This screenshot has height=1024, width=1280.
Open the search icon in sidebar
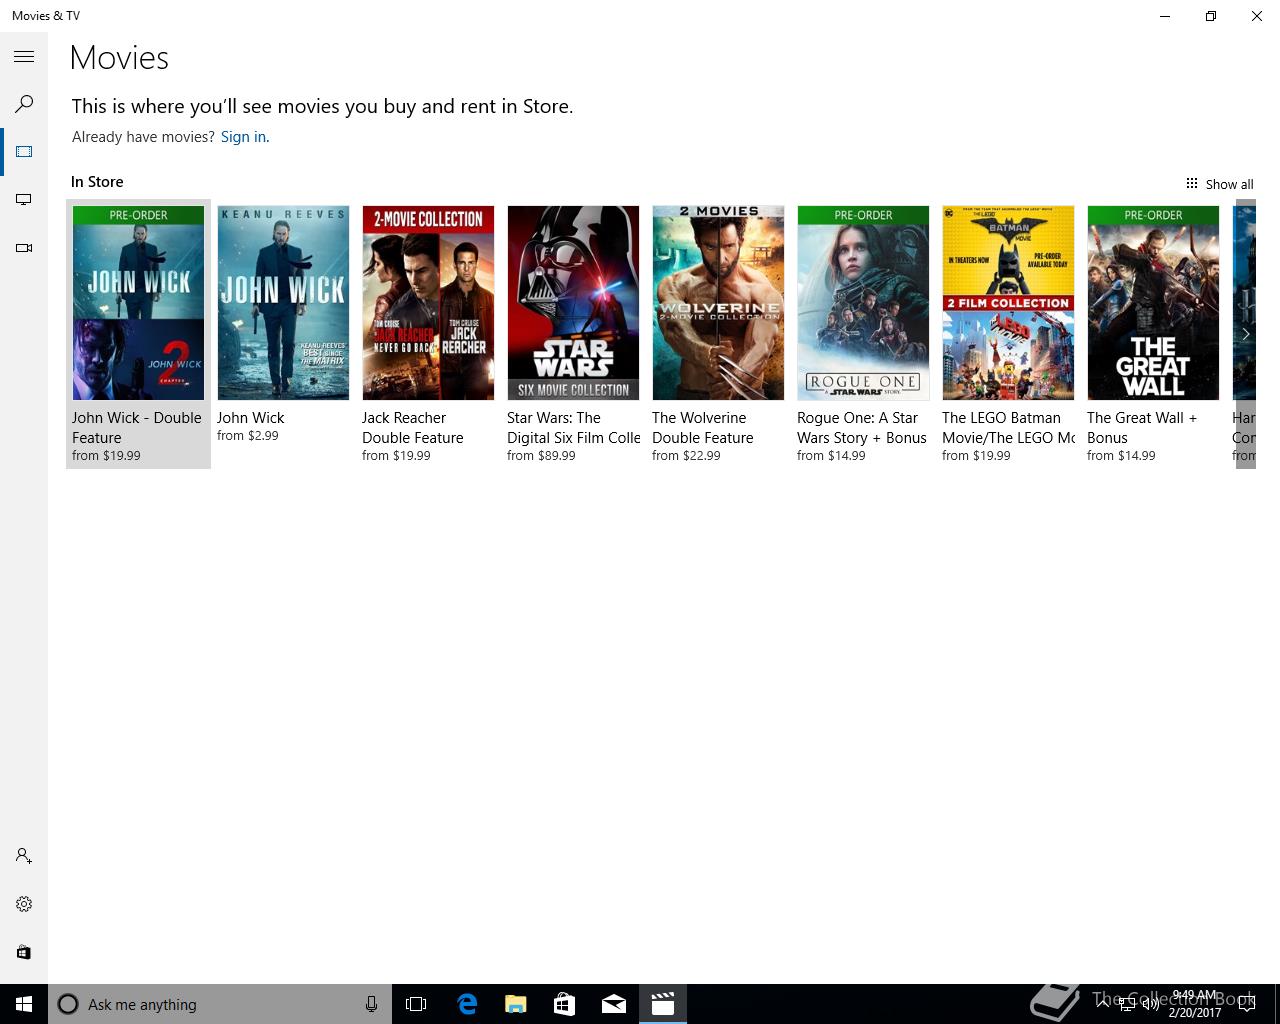24,104
